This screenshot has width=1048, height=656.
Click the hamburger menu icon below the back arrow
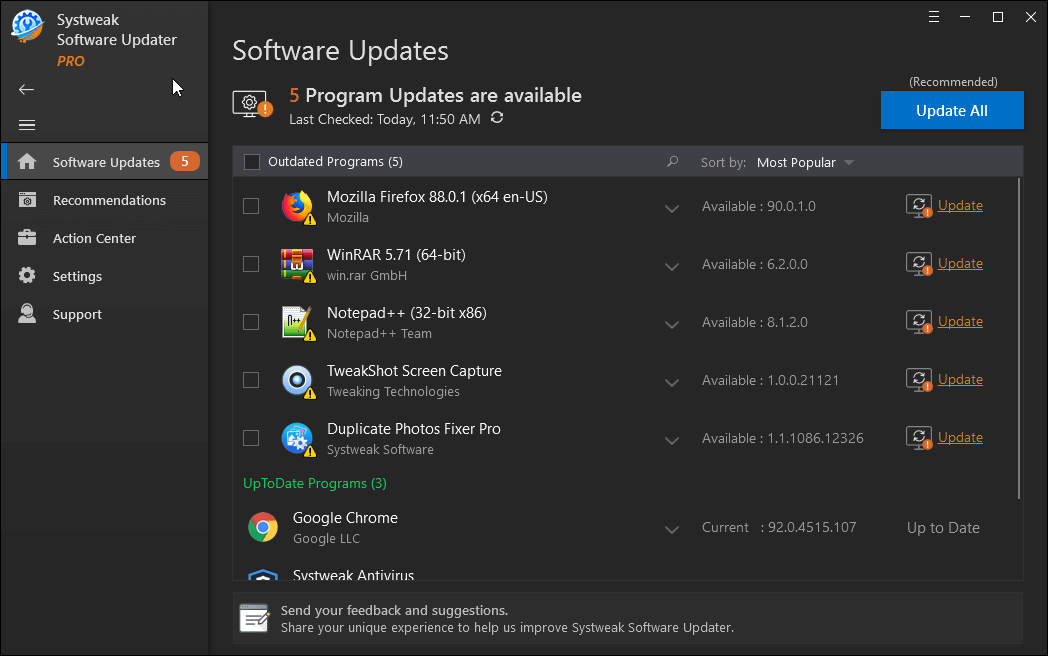click(x=26, y=125)
